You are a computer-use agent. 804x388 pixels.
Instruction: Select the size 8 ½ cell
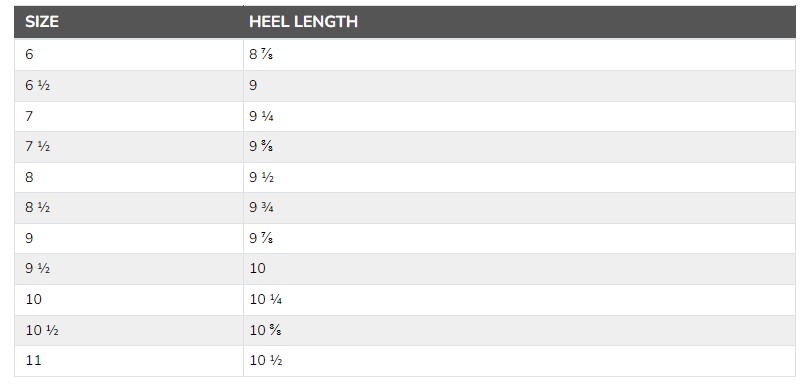129,208
